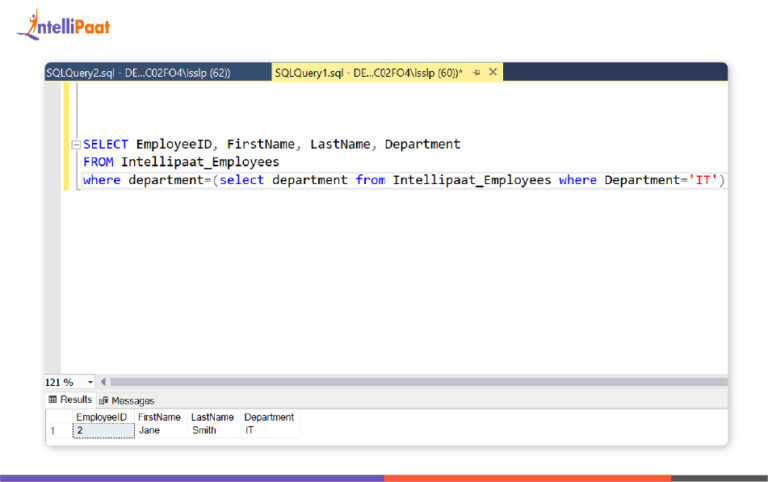The image size is (768, 482).
Task: Open the Results tab
Action: pos(71,400)
